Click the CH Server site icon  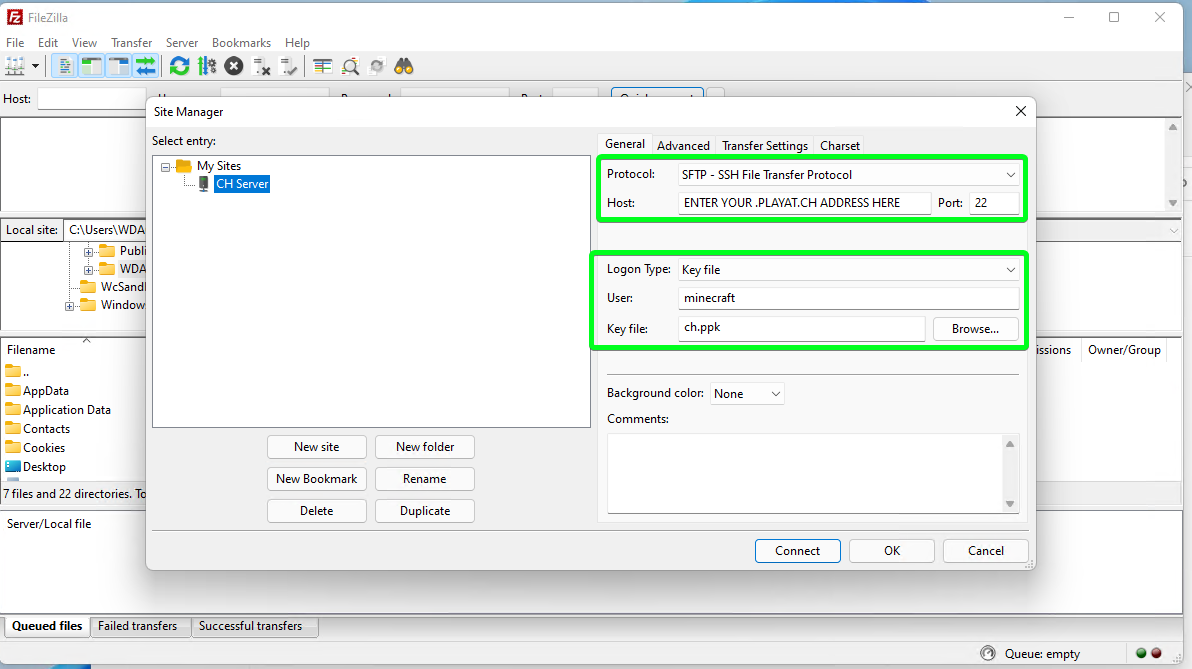click(x=204, y=184)
